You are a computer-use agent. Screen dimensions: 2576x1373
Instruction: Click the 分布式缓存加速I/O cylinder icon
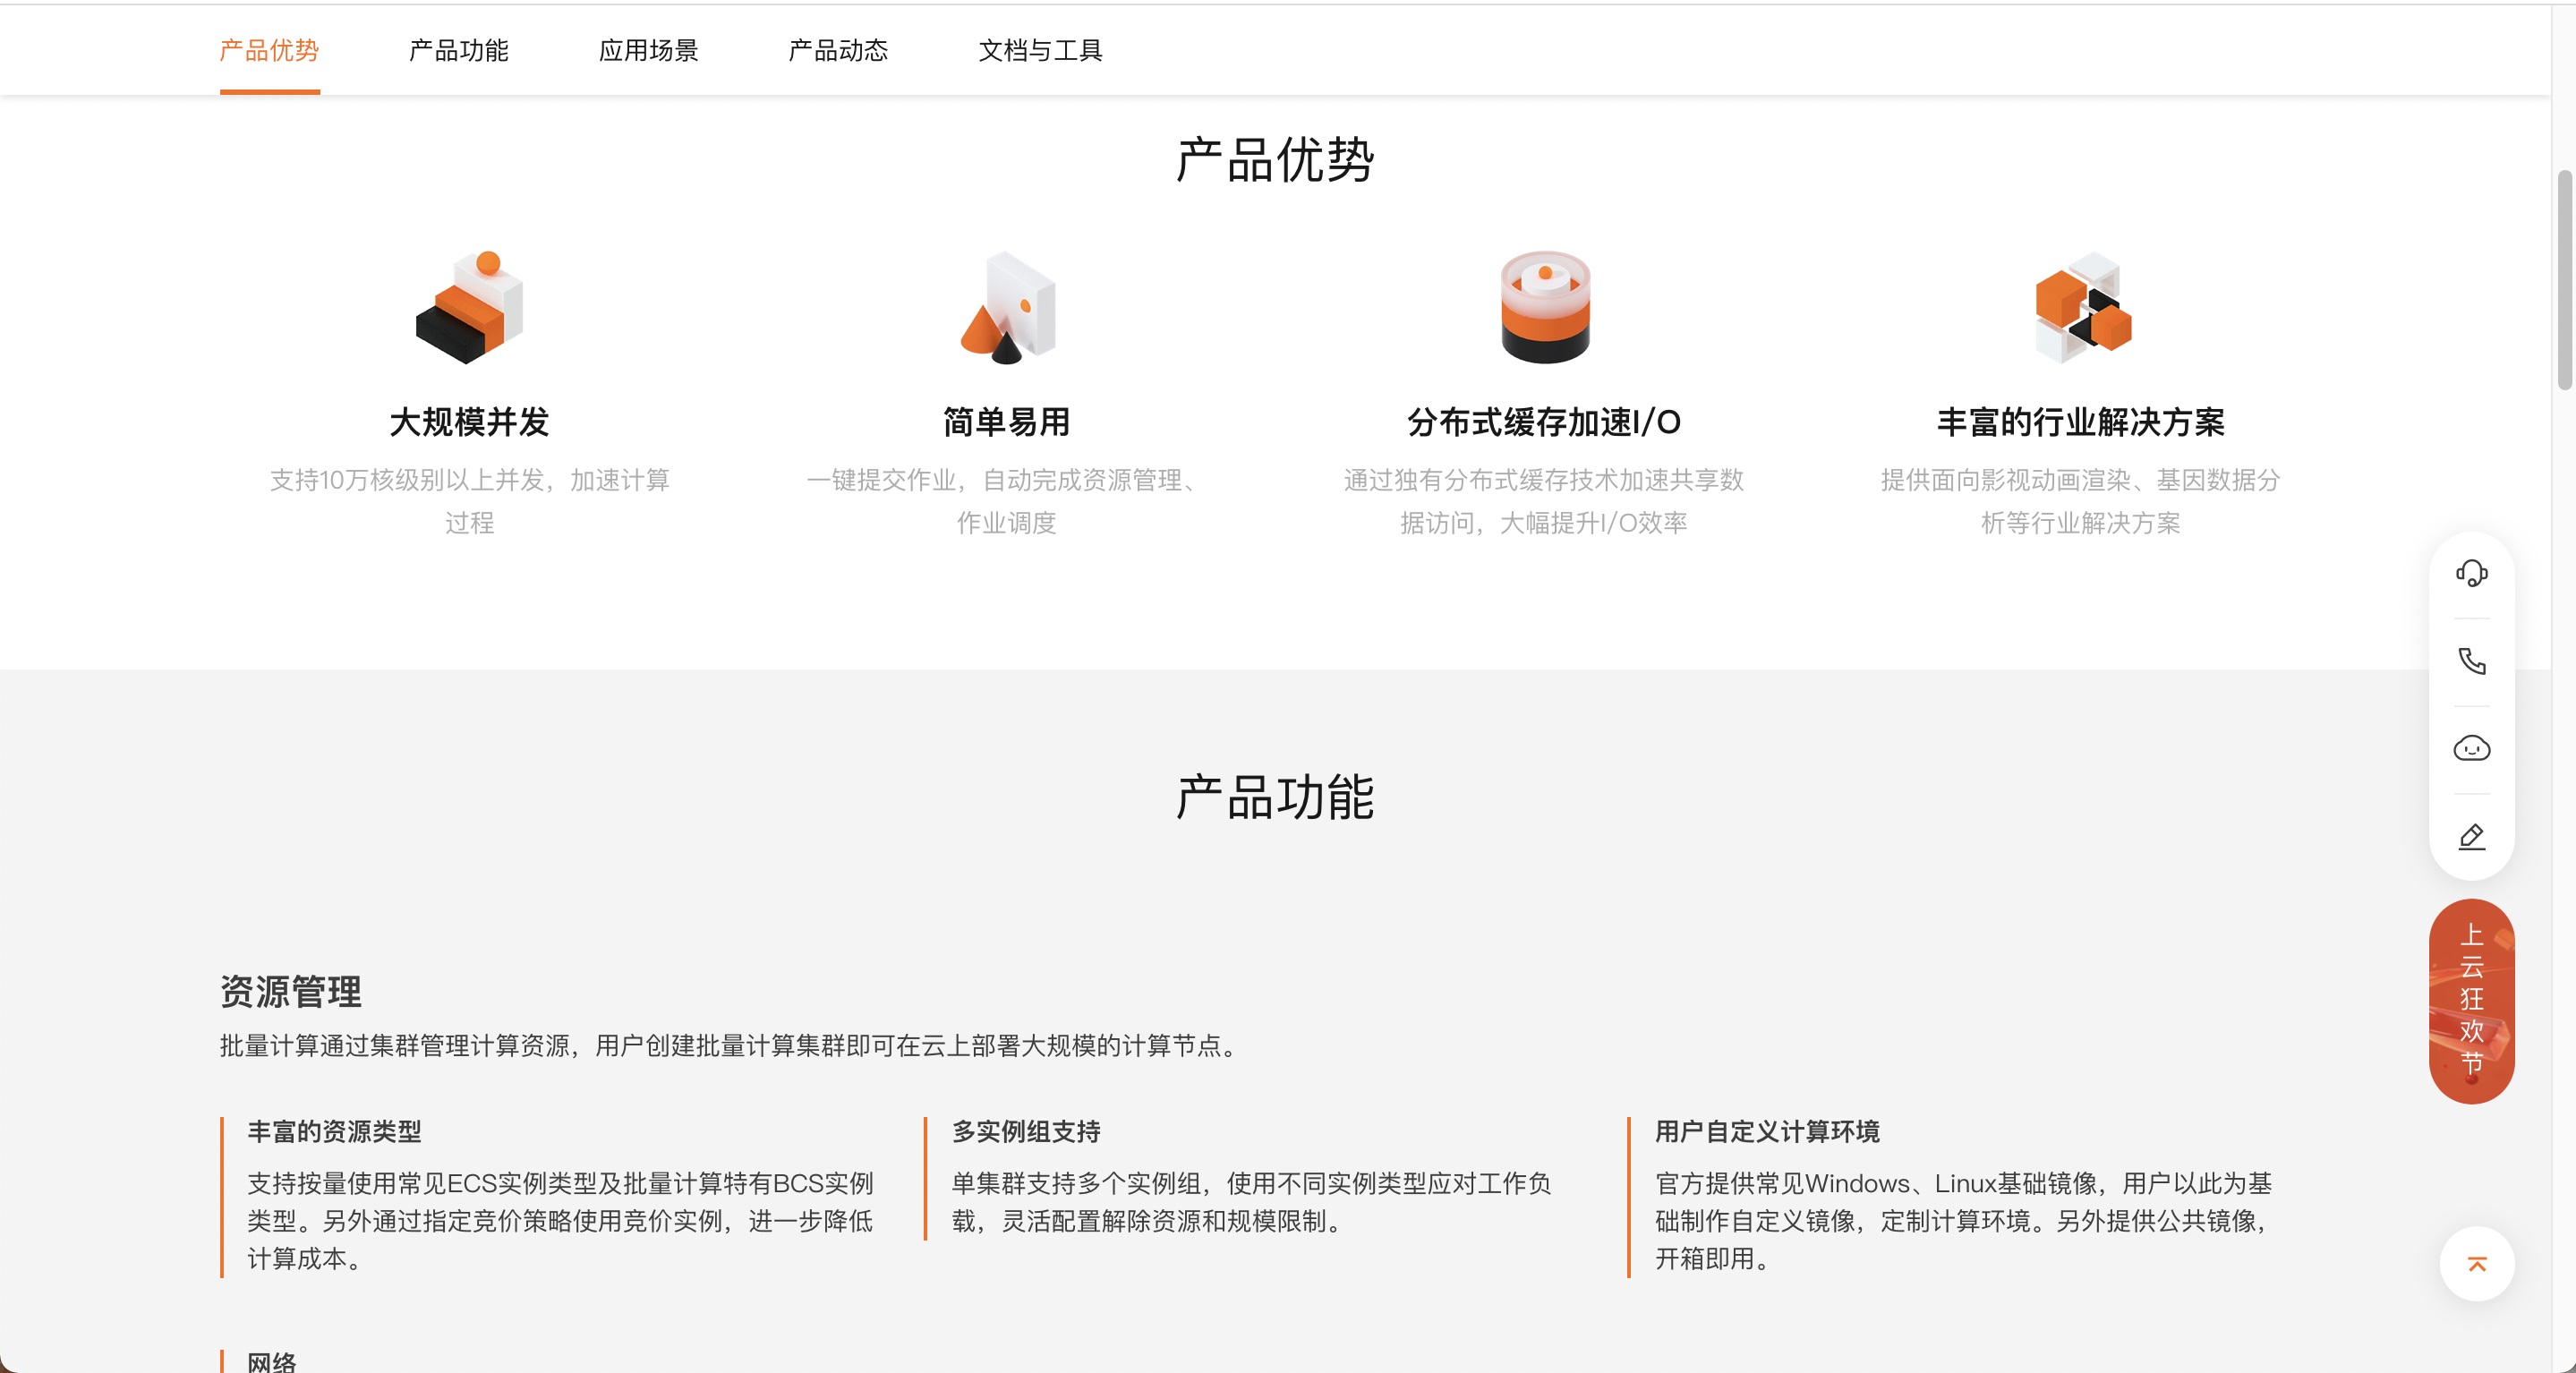tap(1544, 306)
